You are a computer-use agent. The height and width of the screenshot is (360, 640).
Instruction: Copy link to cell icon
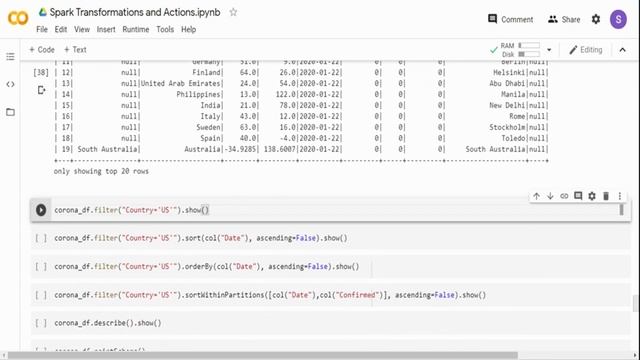[x=564, y=196]
